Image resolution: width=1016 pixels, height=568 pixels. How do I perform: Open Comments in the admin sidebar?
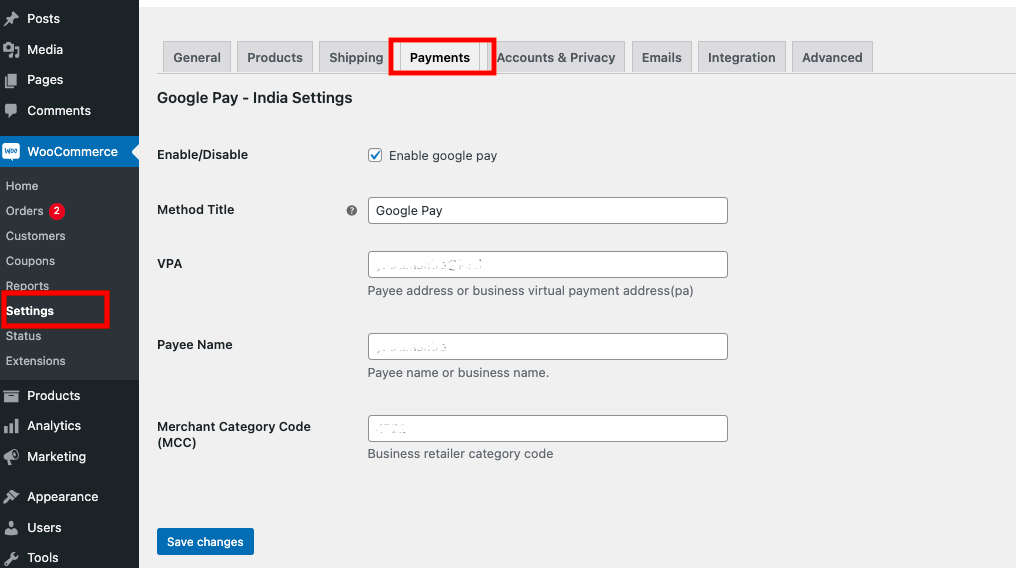point(59,111)
